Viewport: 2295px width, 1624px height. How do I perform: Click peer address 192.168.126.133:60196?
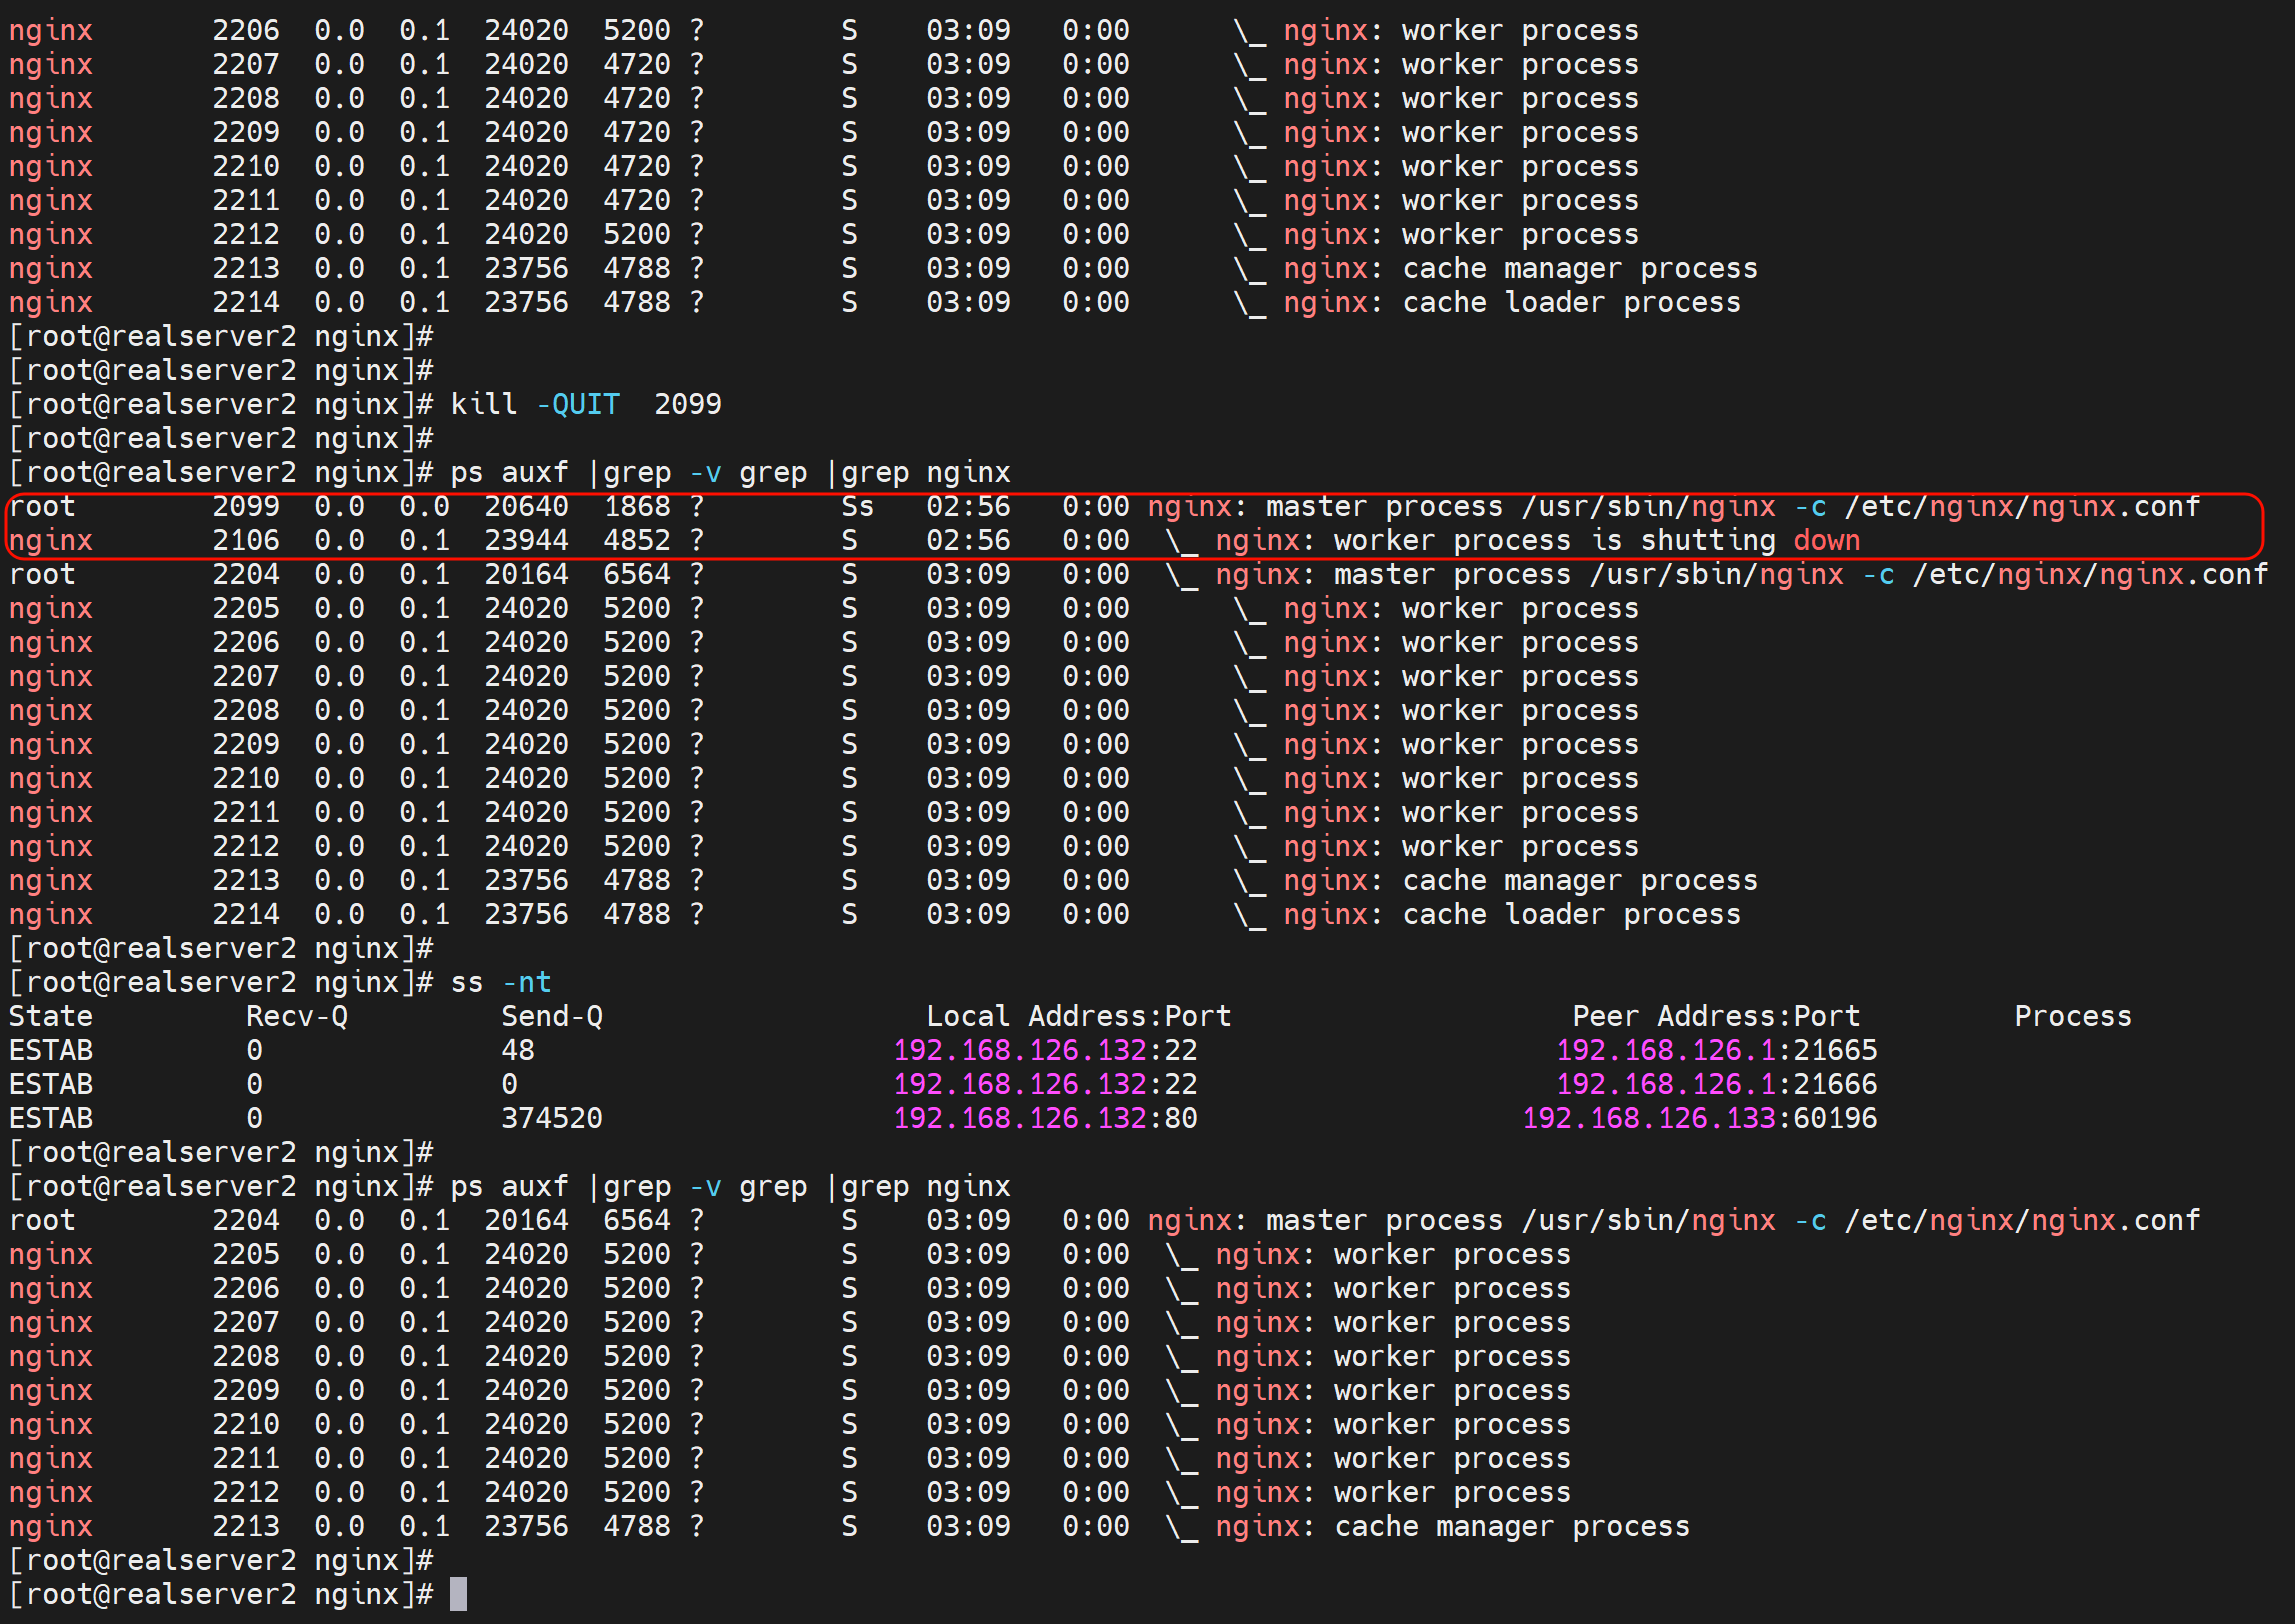point(1699,1118)
